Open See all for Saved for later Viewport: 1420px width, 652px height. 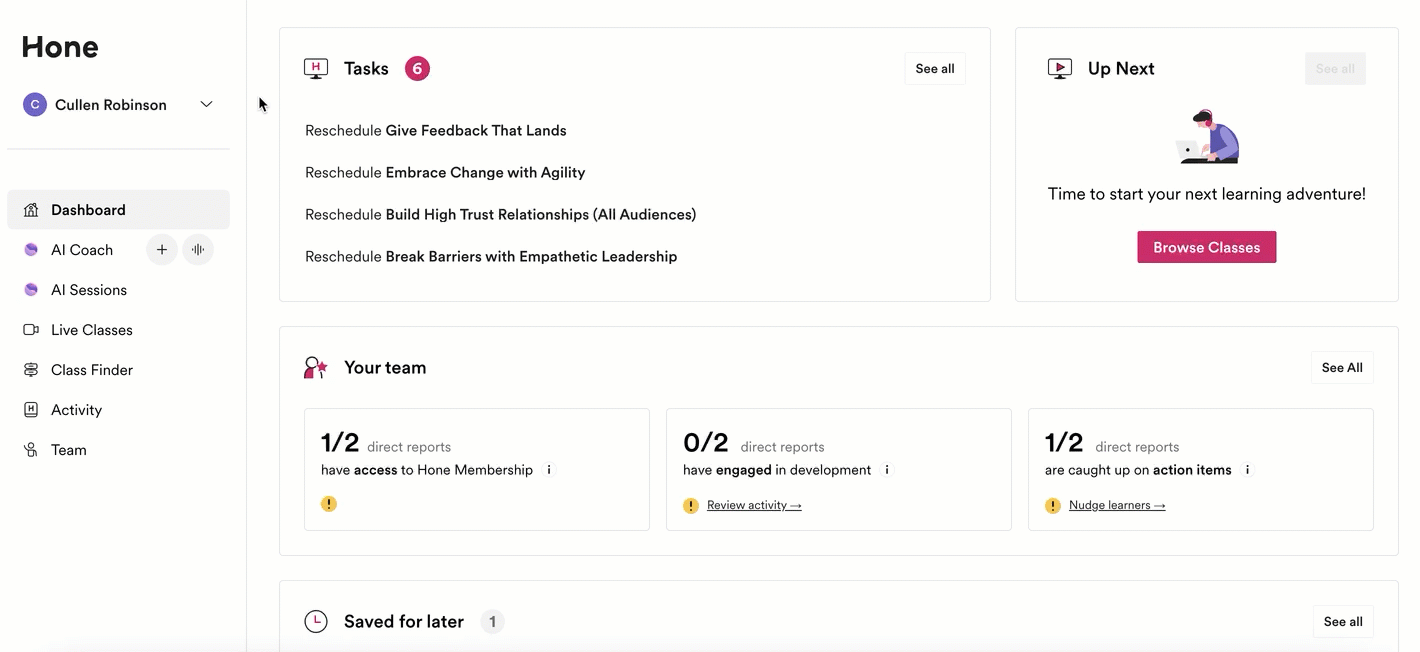pyautogui.click(x=1342, y=622)
